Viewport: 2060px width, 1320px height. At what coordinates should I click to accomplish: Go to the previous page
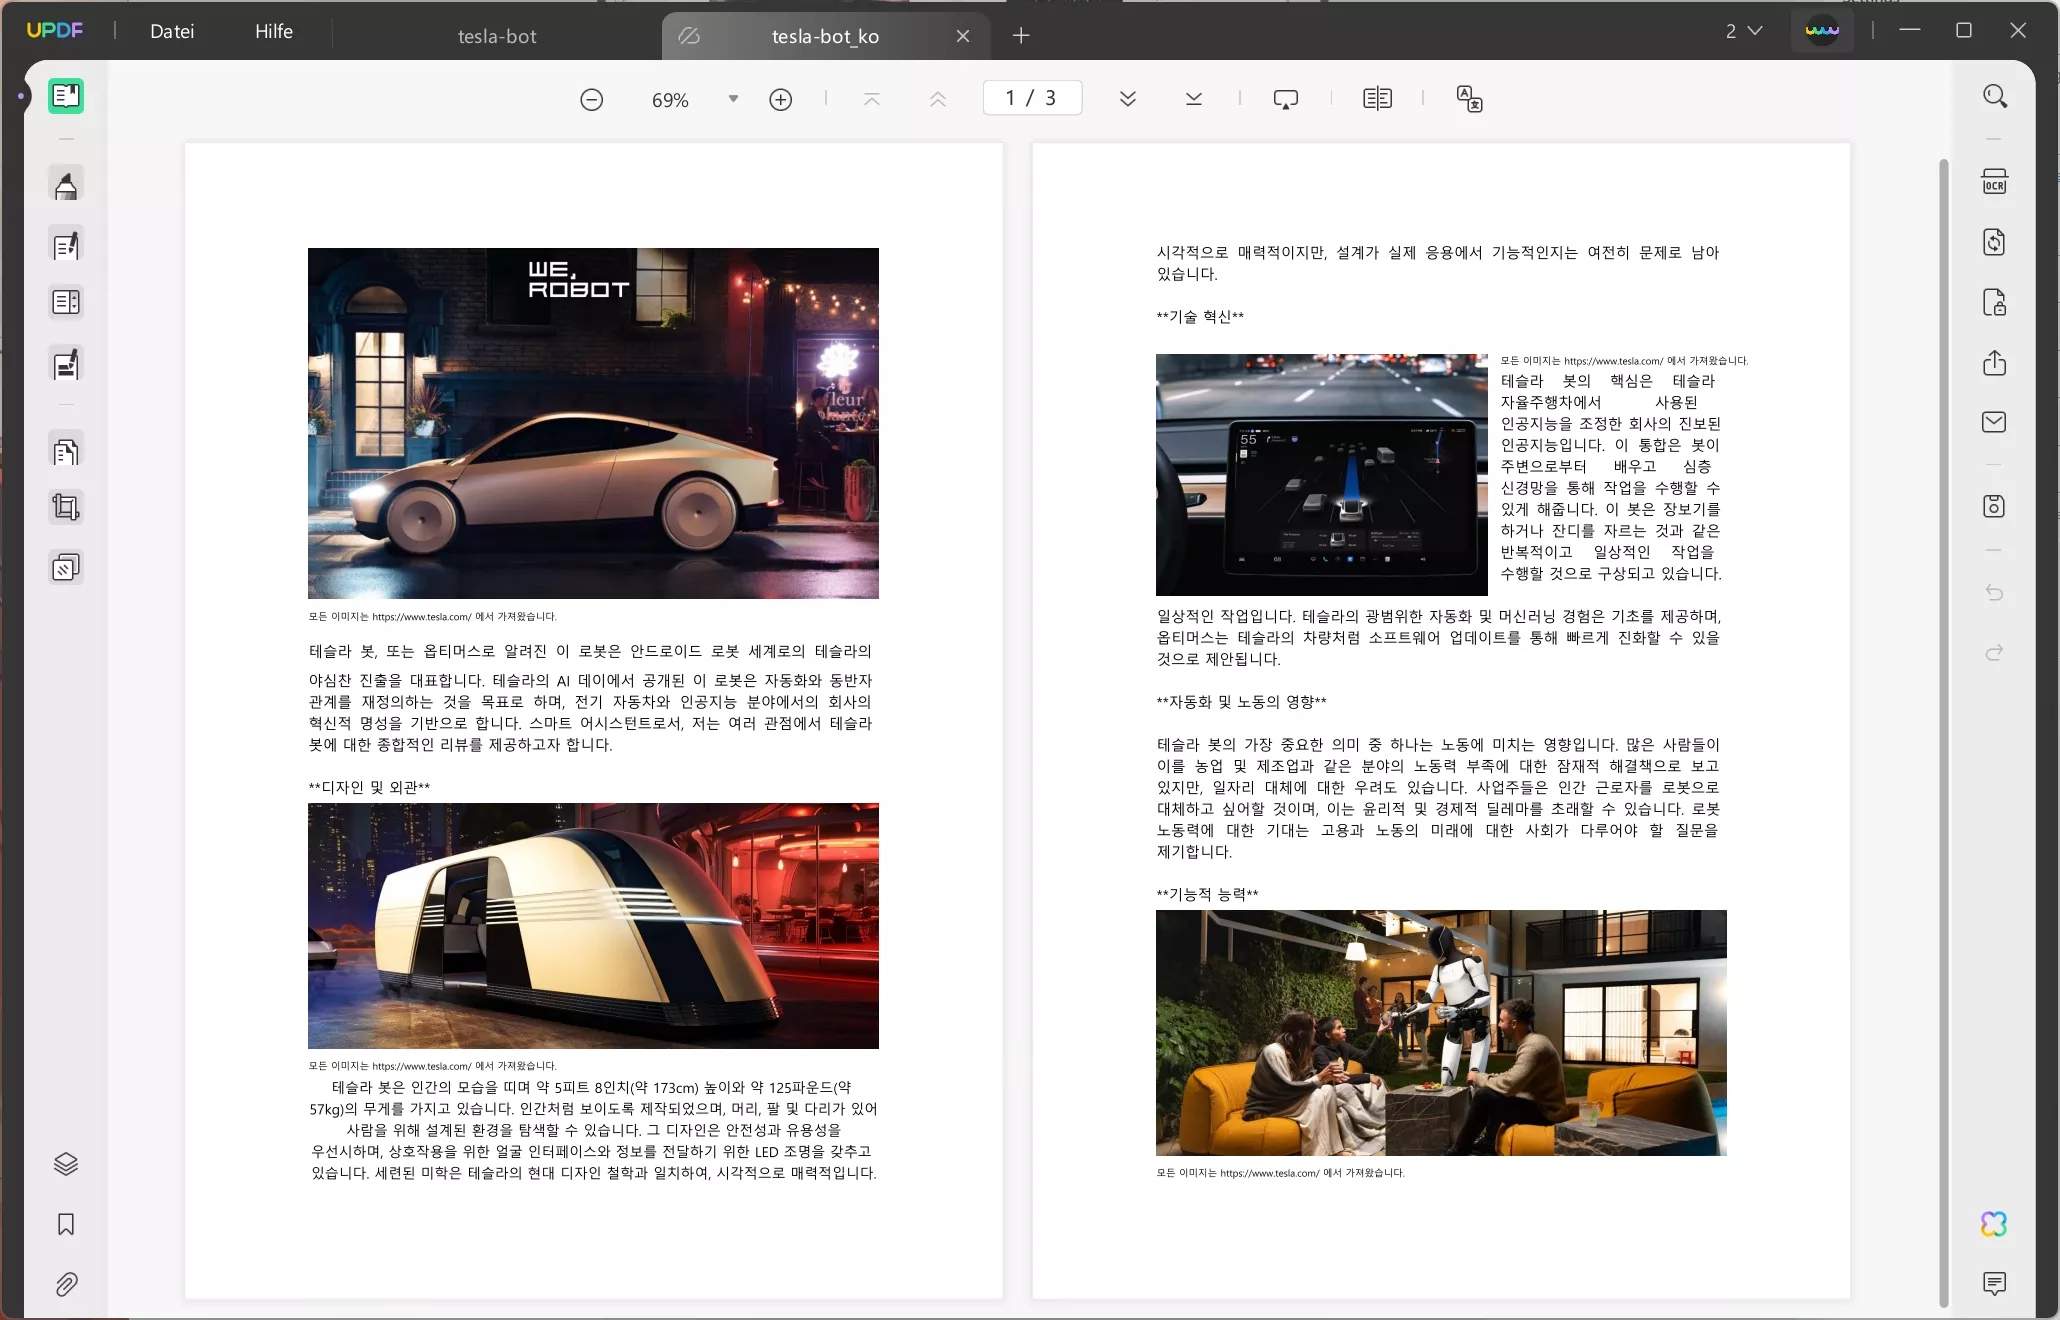(938, 99)
